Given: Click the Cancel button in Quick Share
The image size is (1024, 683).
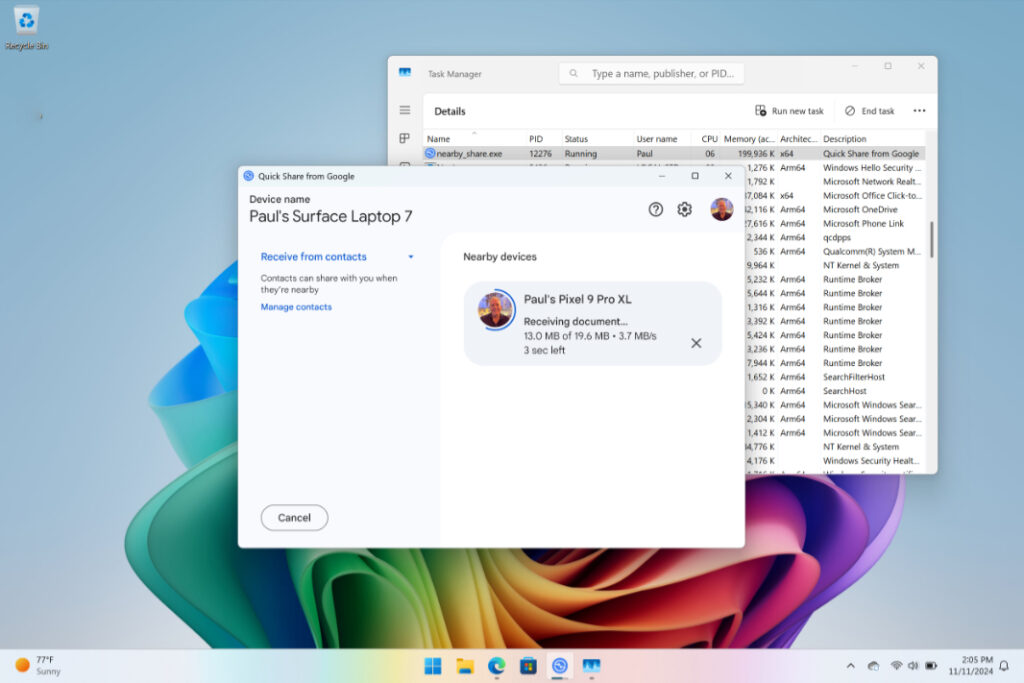Looking at the screenshot, I should coord(294,518).
